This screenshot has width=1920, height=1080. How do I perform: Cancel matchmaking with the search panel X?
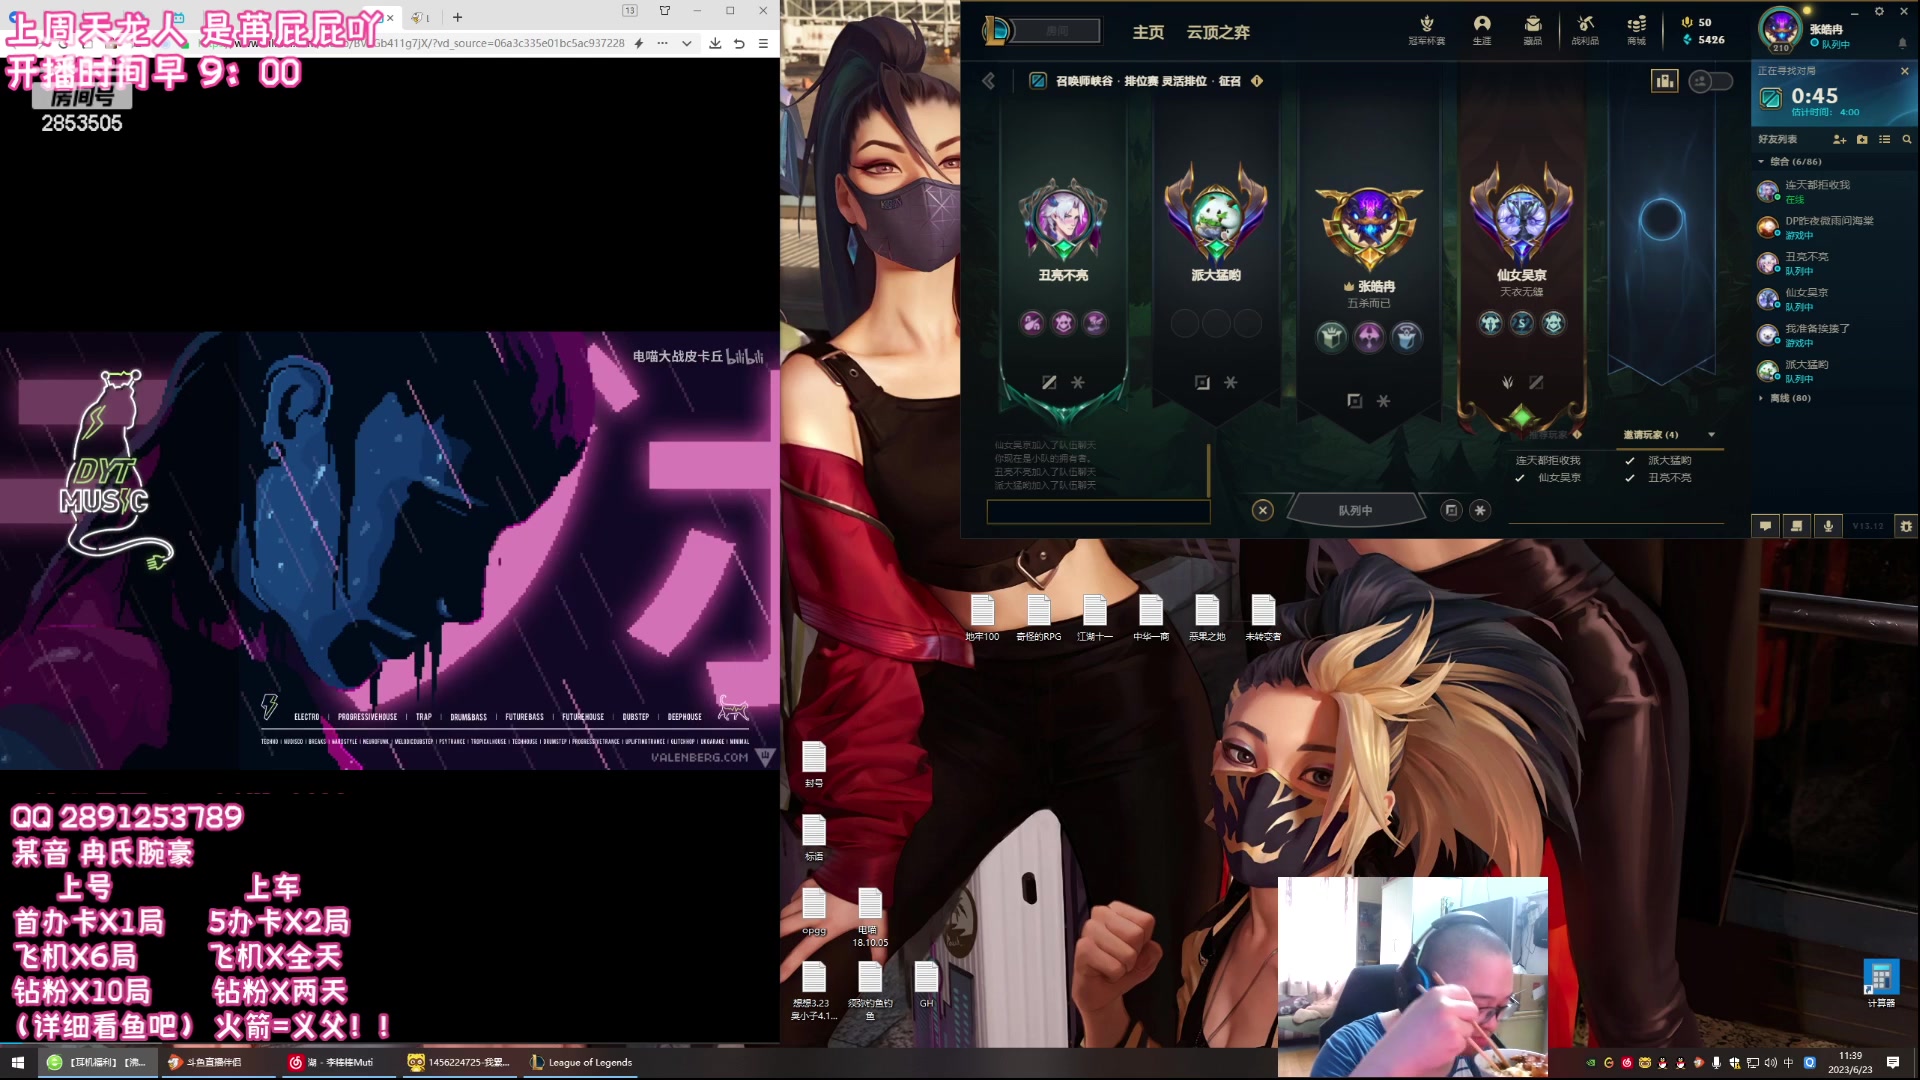coord(1904,71)
